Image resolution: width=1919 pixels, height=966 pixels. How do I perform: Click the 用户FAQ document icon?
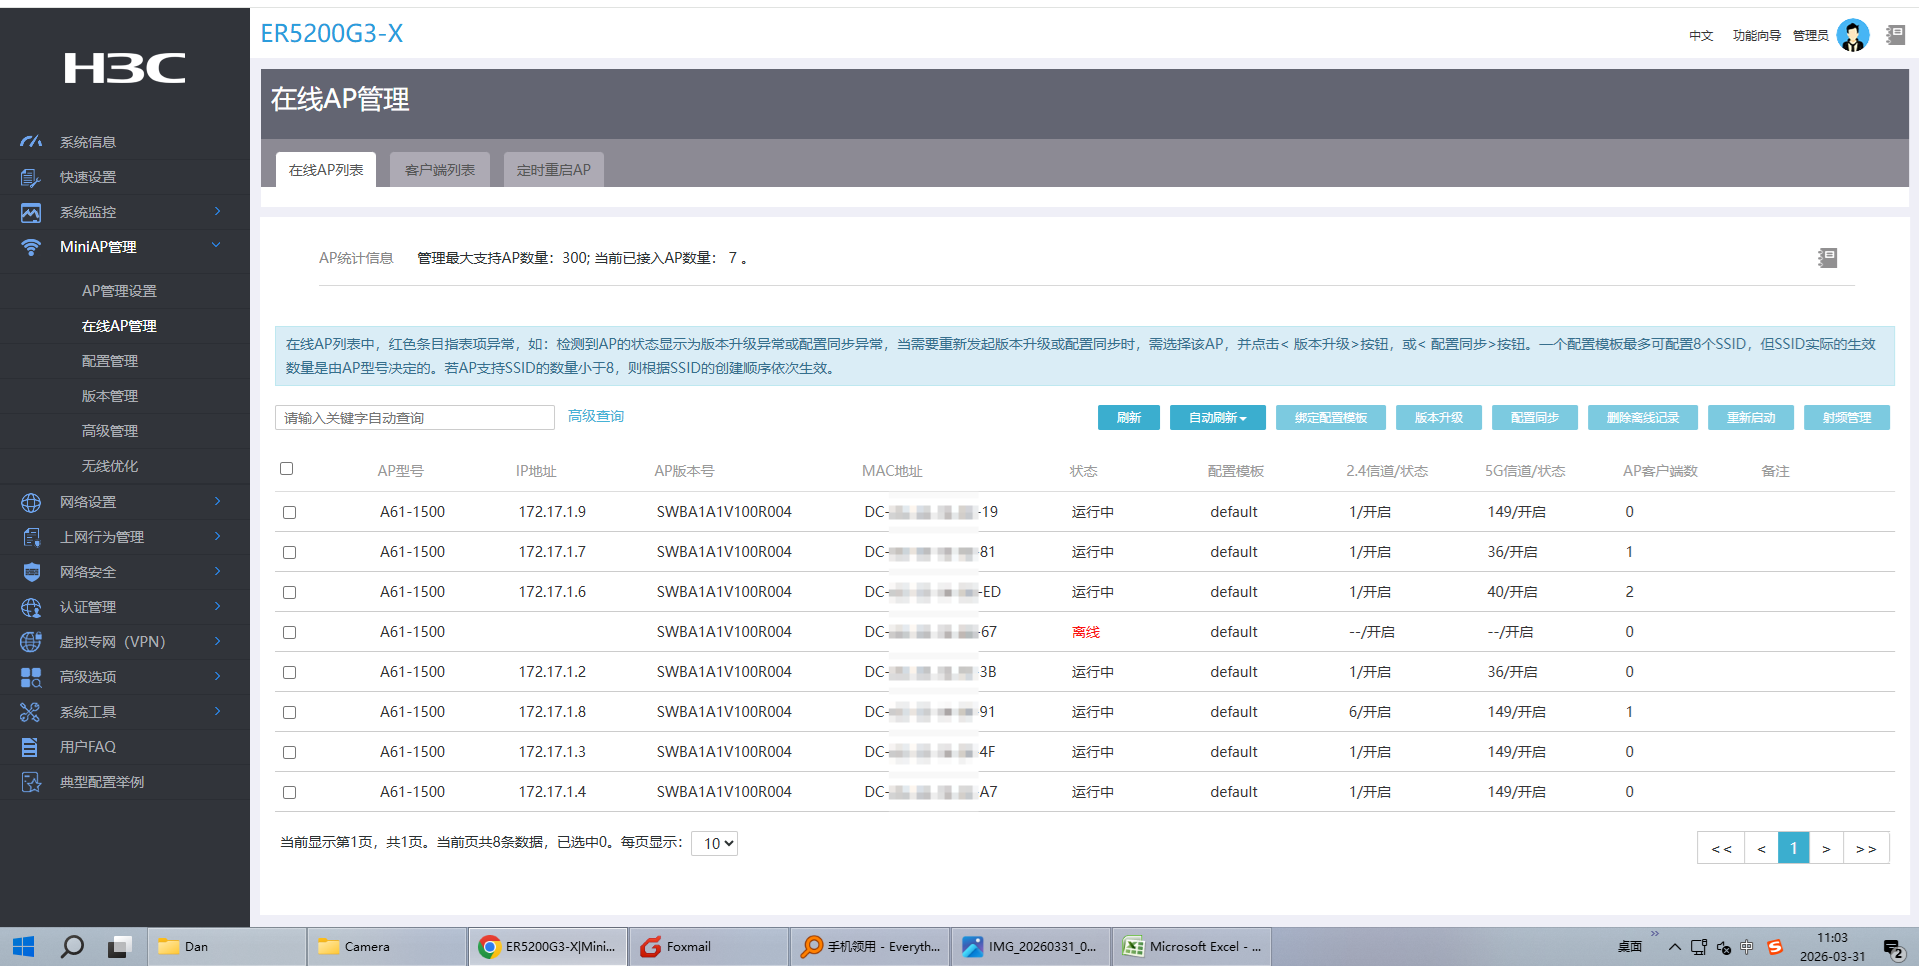click(31, 747)
